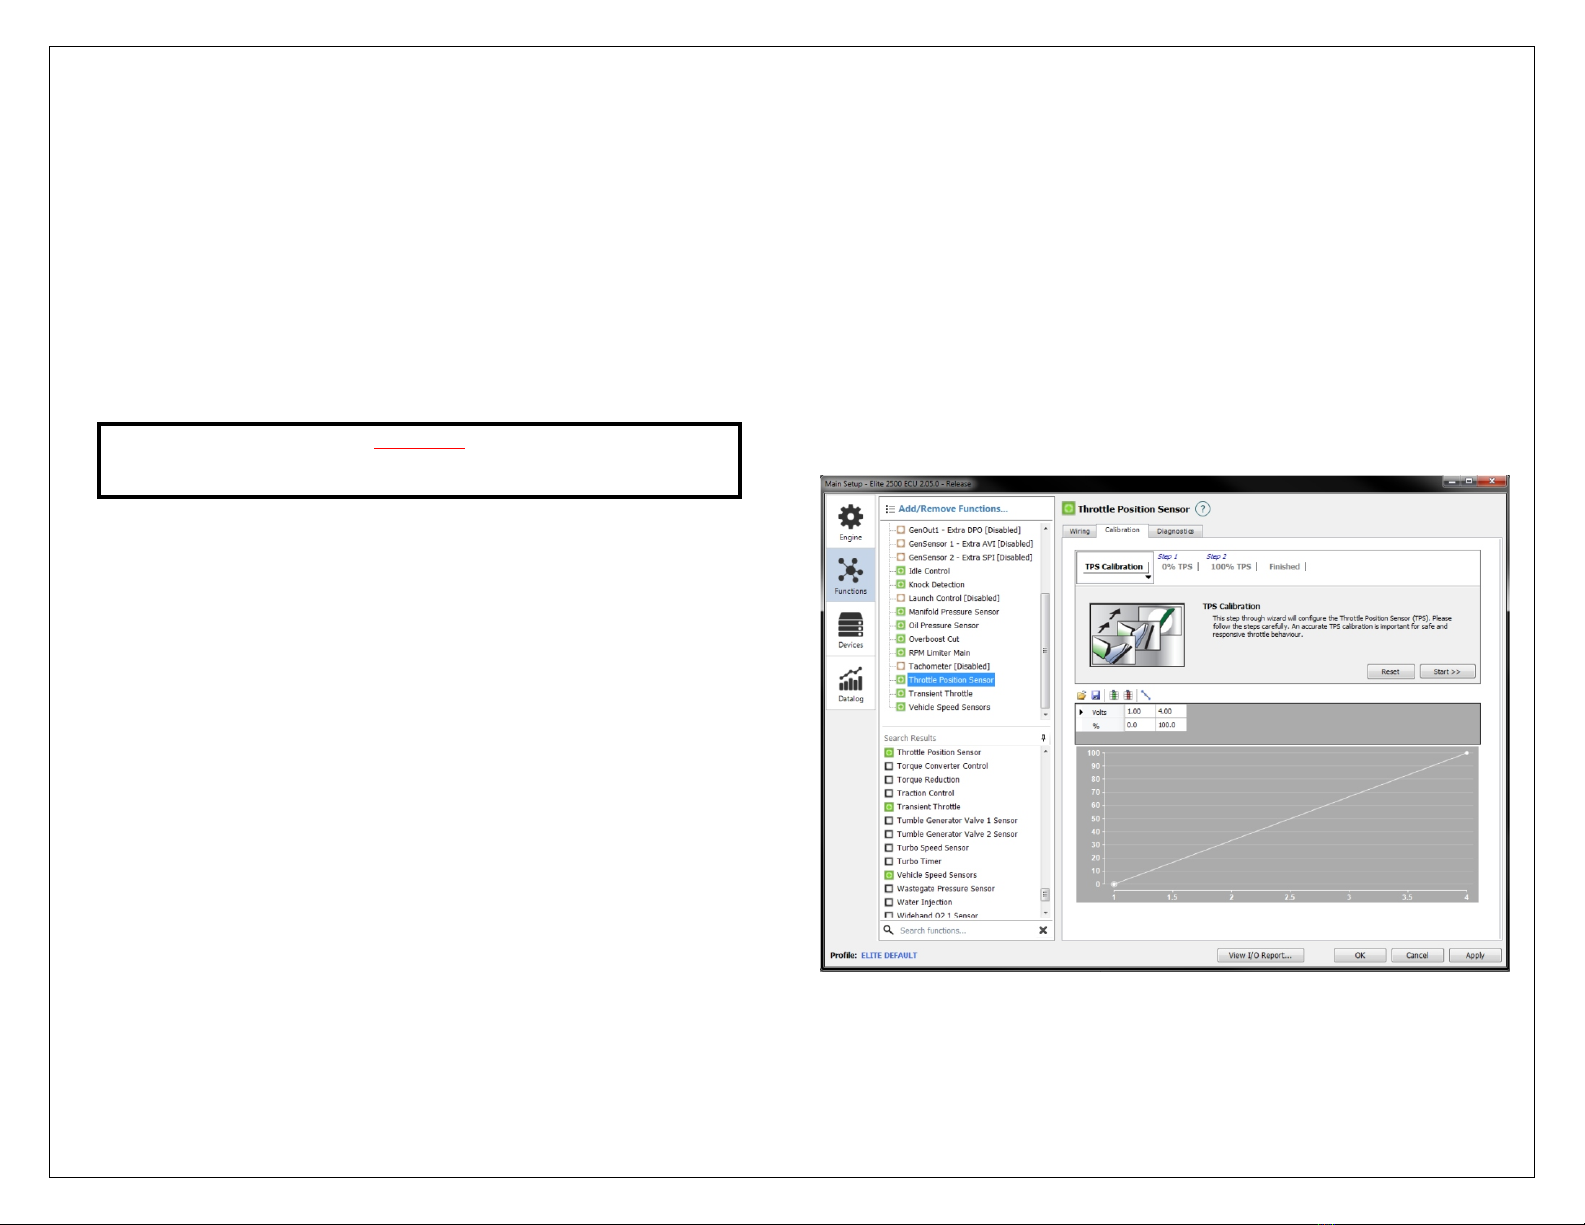Click the blue floppy disk save icon
The height and width of the screenshot is (1225, 1585).
coord(1096,695)
